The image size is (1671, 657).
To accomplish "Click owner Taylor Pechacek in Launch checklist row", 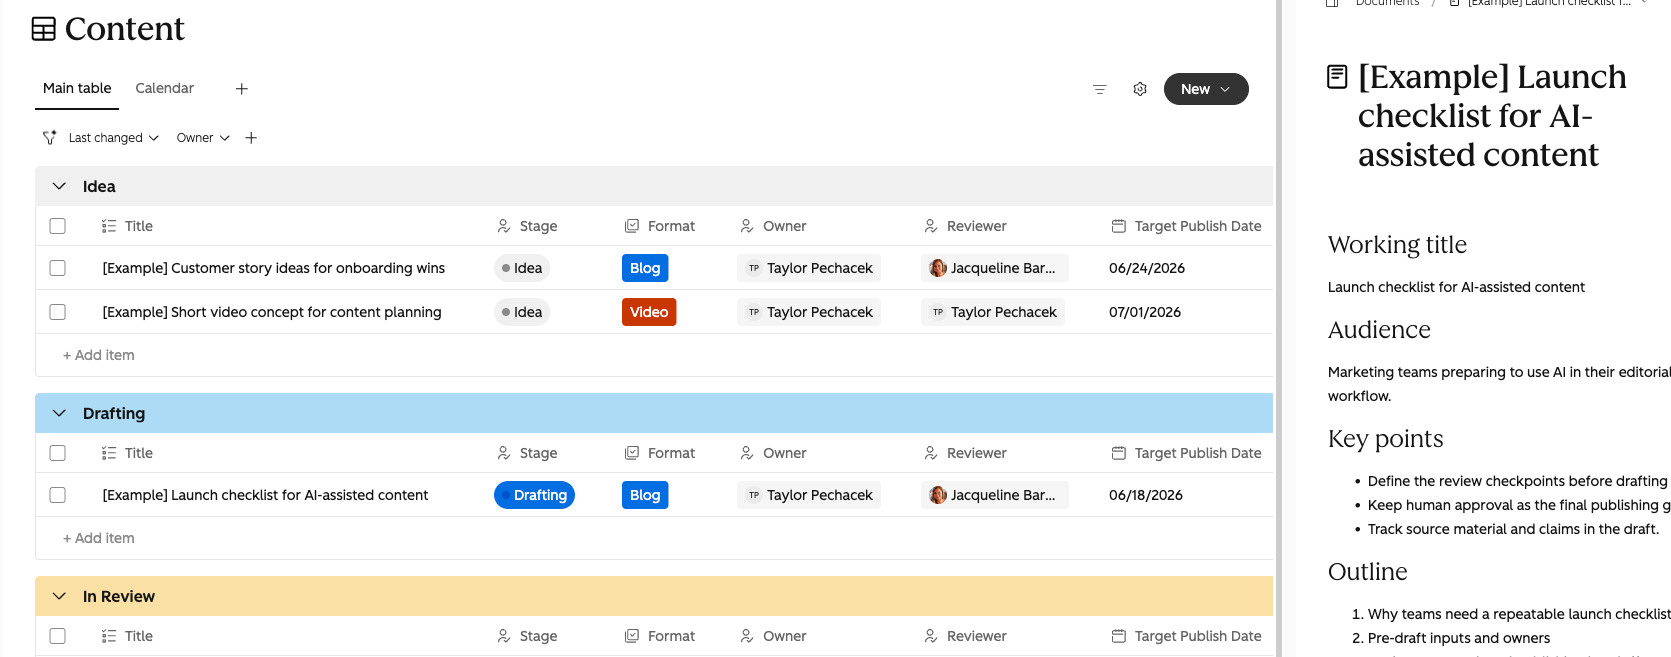I will [x=809, y=495].
